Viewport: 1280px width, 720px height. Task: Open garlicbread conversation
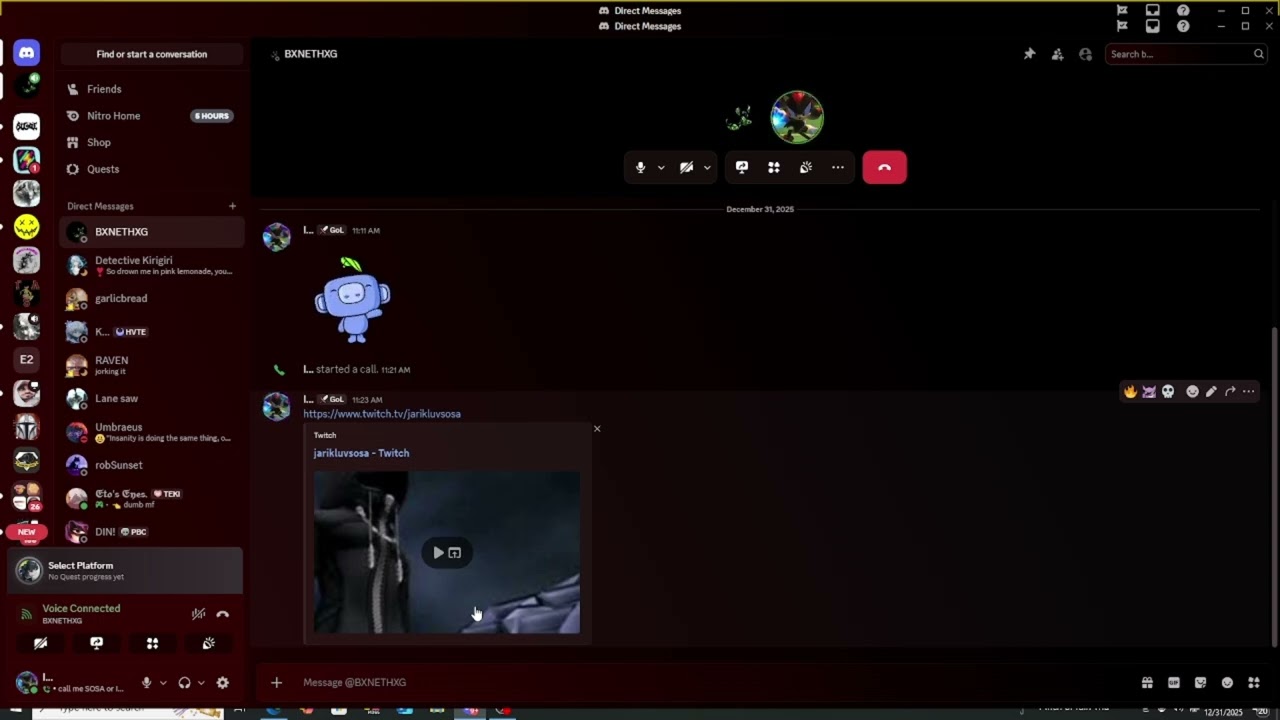pos(152,298)
